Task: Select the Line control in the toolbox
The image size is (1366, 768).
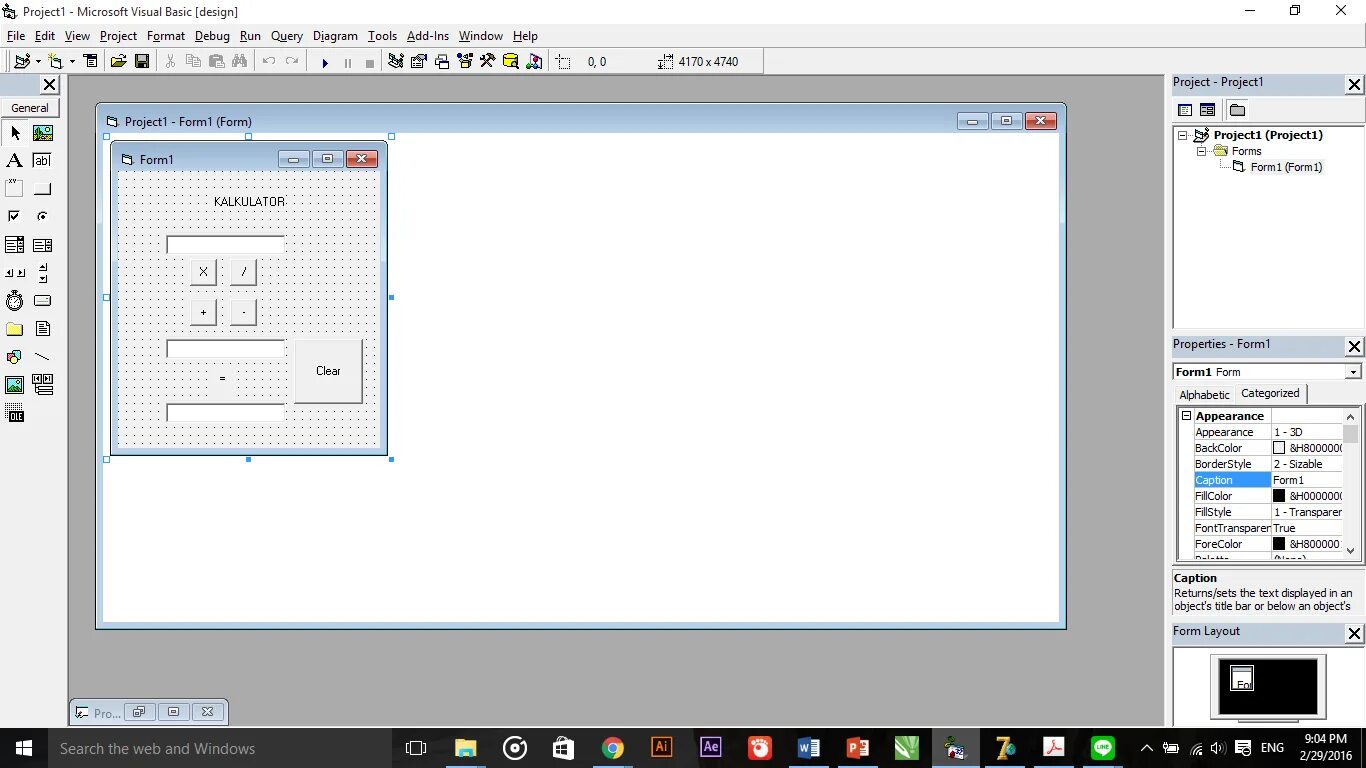Action: [43, 357]
